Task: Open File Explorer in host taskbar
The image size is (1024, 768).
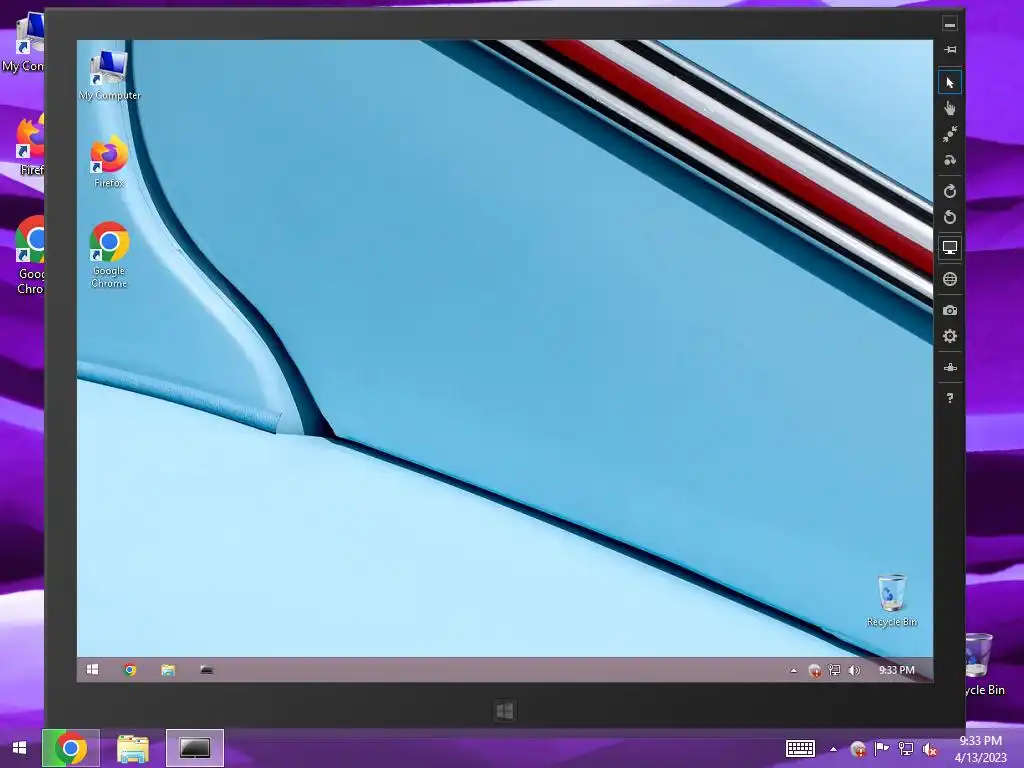Action: pos(133,748)
